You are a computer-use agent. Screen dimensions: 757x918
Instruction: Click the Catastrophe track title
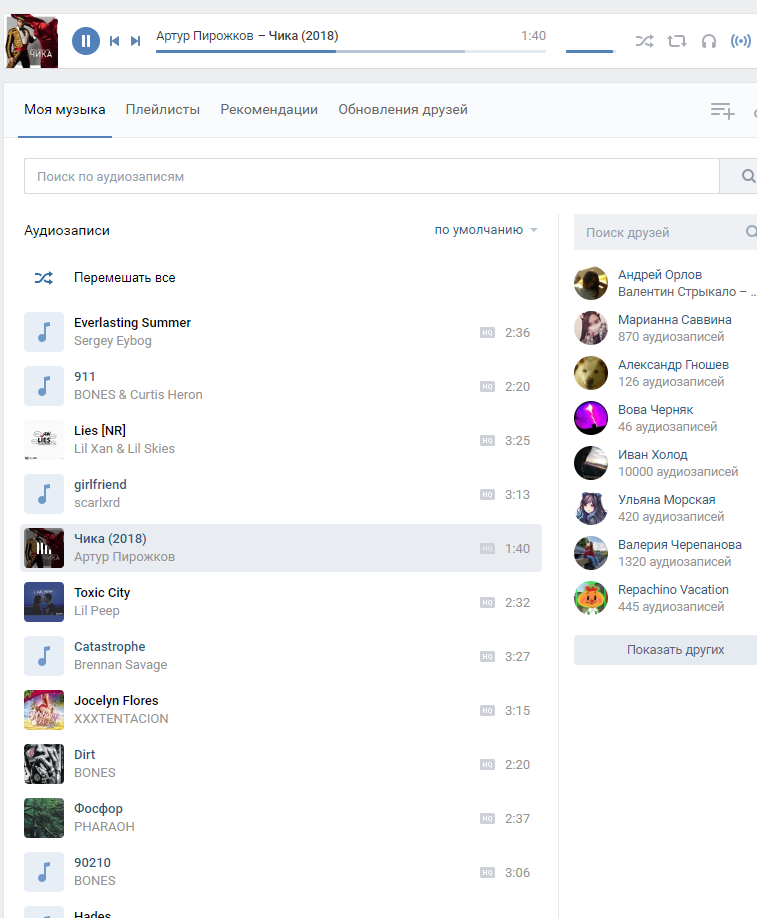coord(109,646)
